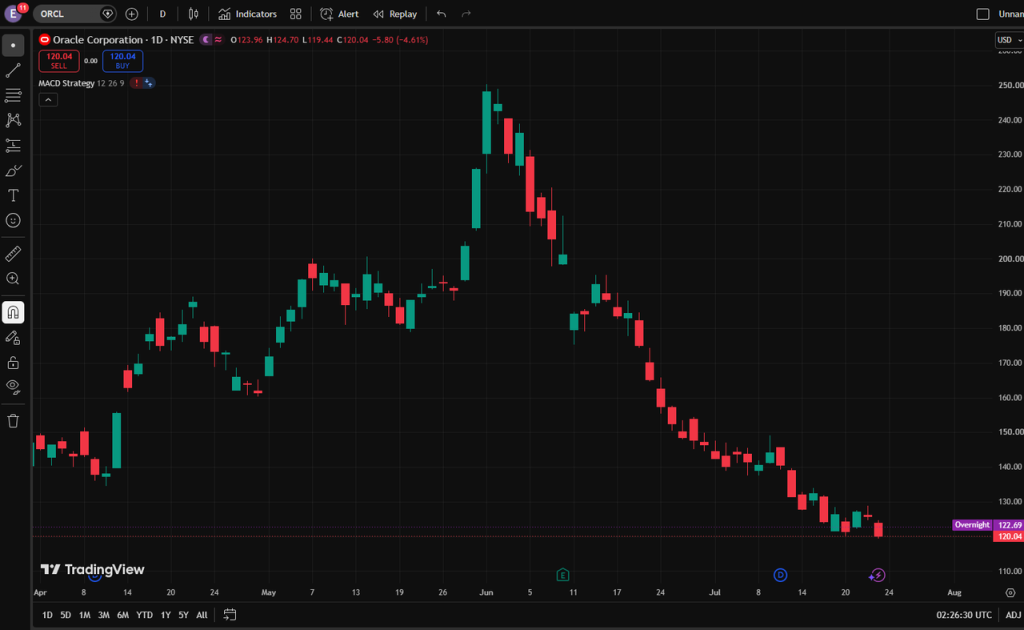This screenshot has height=630, width=1024.
Task: Click the extended hours moon icon
Action: (206, 40)
